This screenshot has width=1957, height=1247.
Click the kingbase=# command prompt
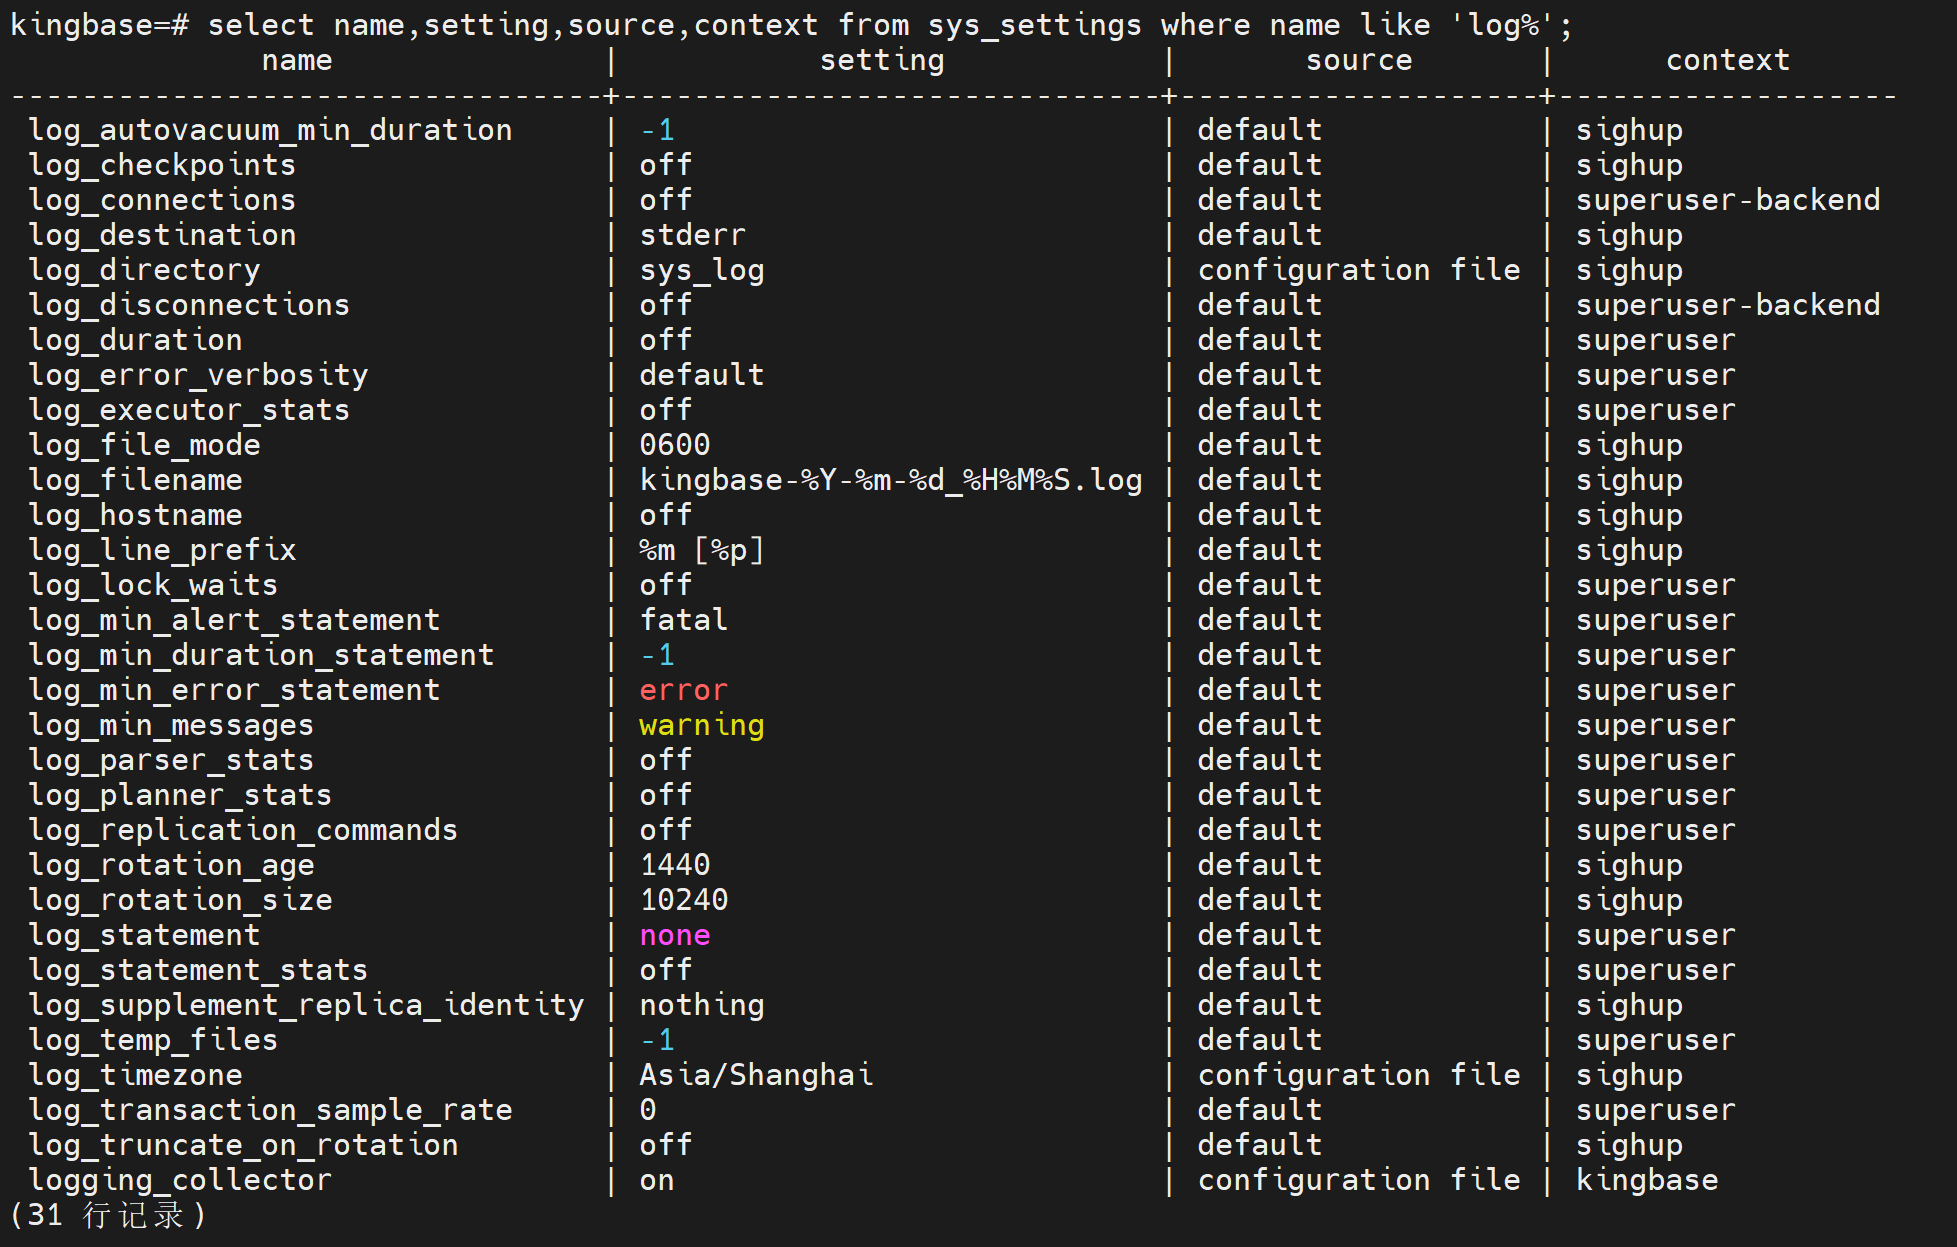click(x=98, y=25)
